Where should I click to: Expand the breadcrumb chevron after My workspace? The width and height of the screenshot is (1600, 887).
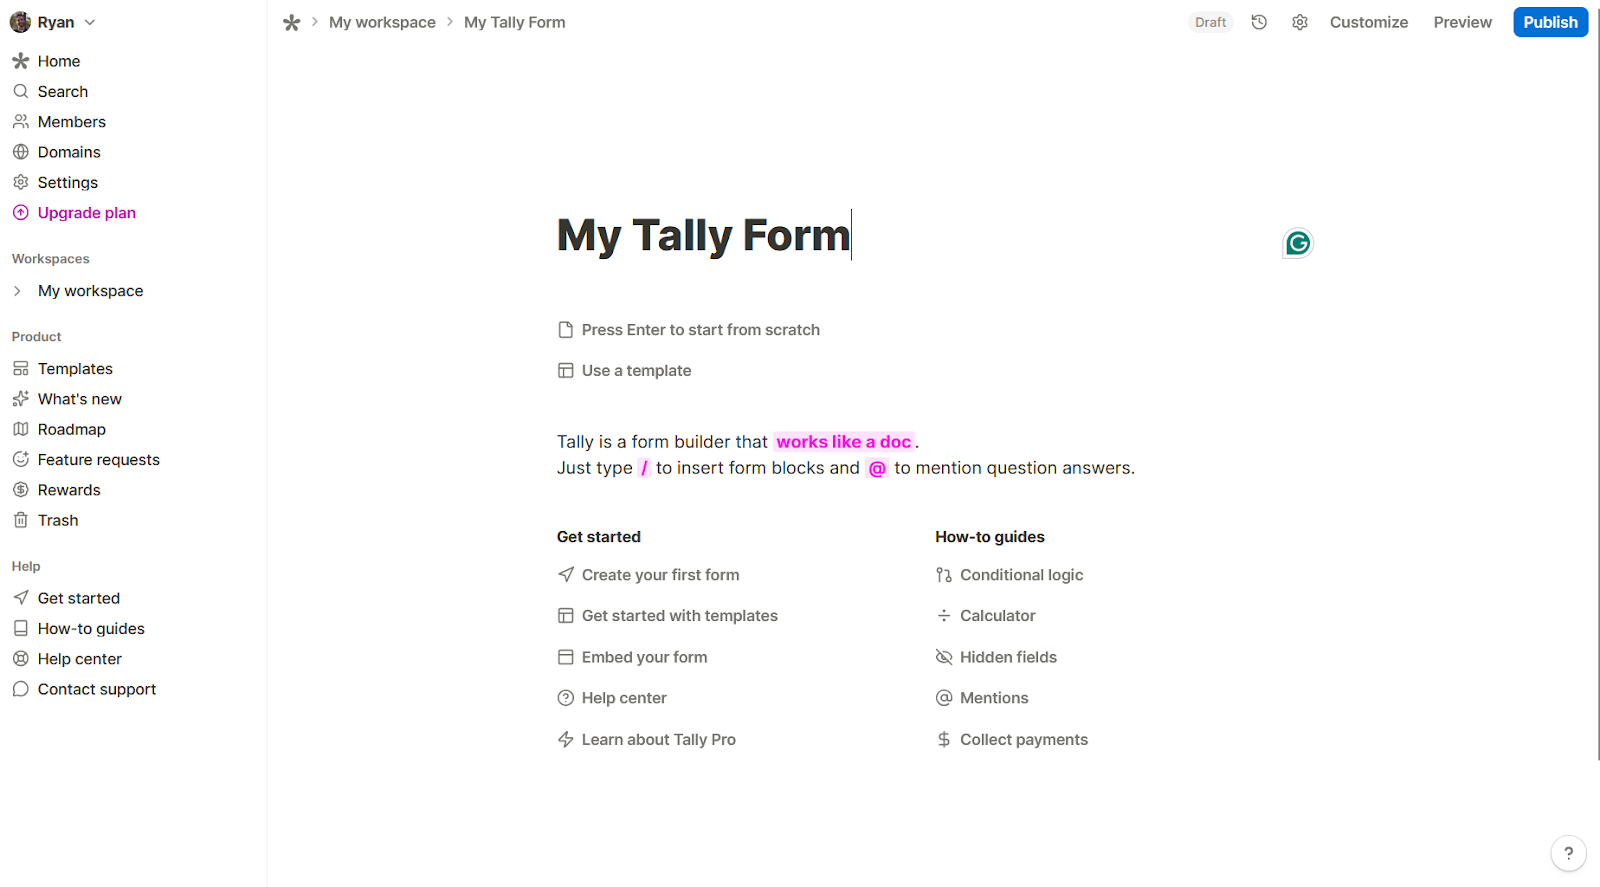click(448, 21)
